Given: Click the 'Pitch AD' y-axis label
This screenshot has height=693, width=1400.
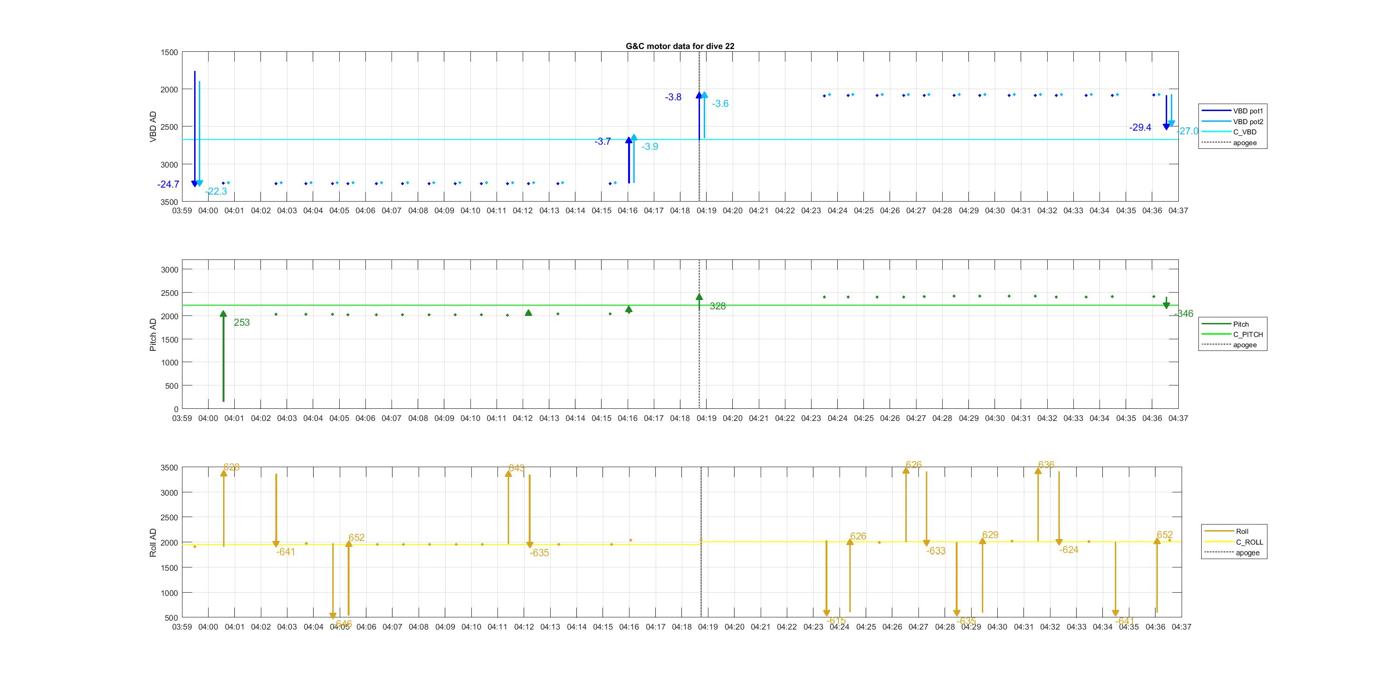Looking at the screenshot, I should point(155,334).
